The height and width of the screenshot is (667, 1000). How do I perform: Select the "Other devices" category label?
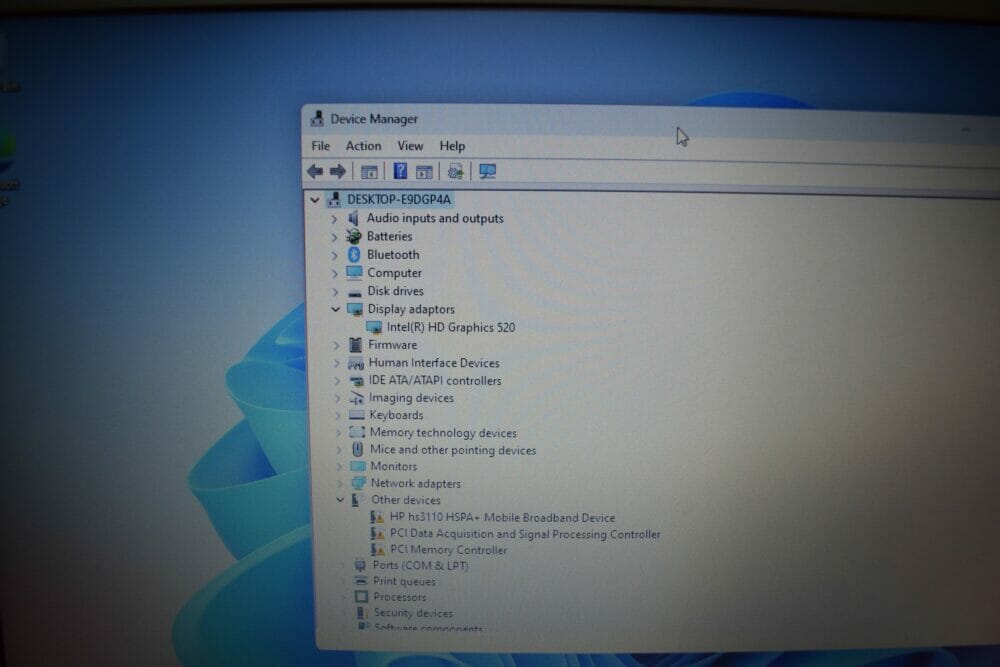[406, 500]
